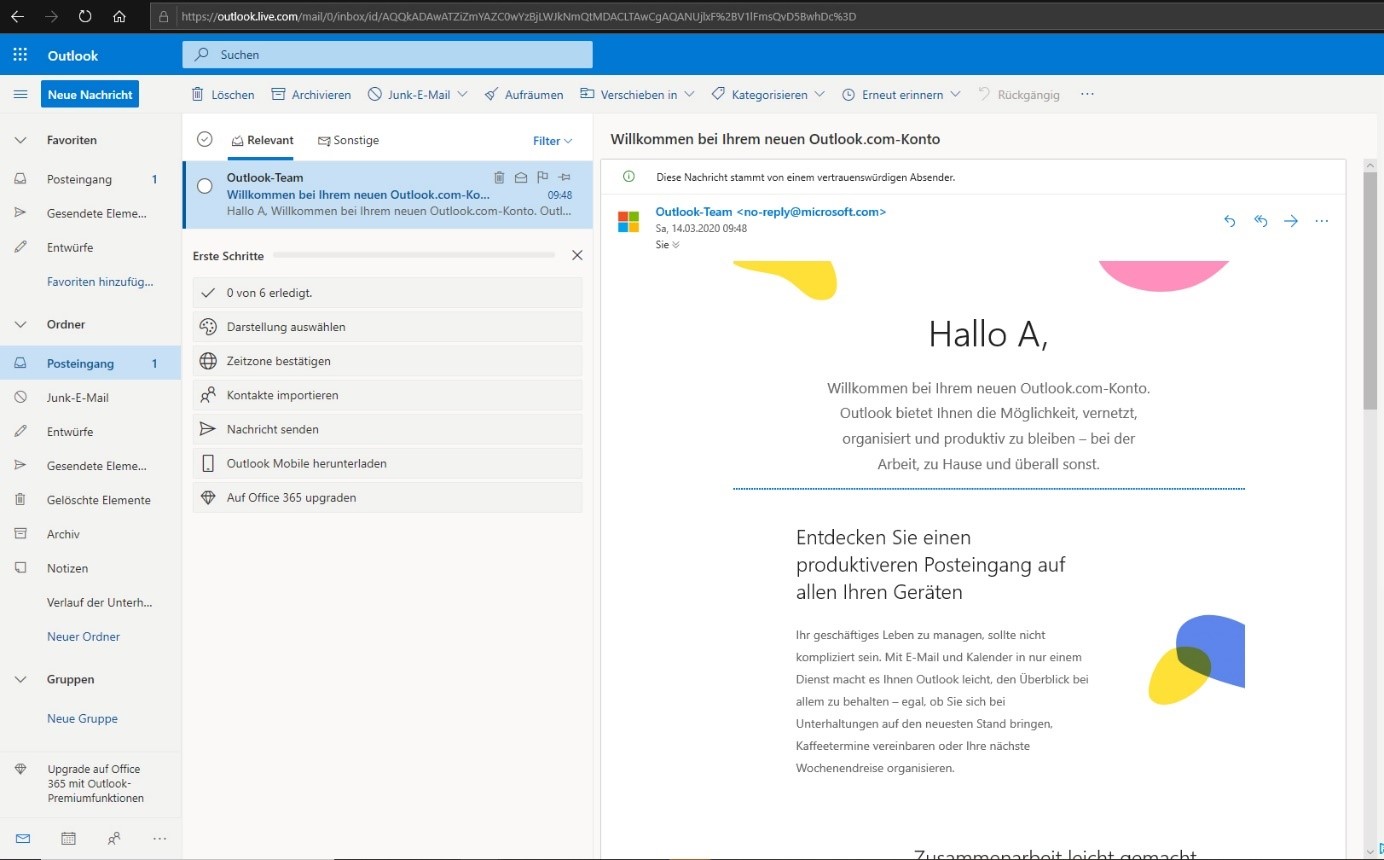Expand the Junk-E-Mail dropdown arrow
Viewport: 1384px width, 860px height.
[462, 95]
